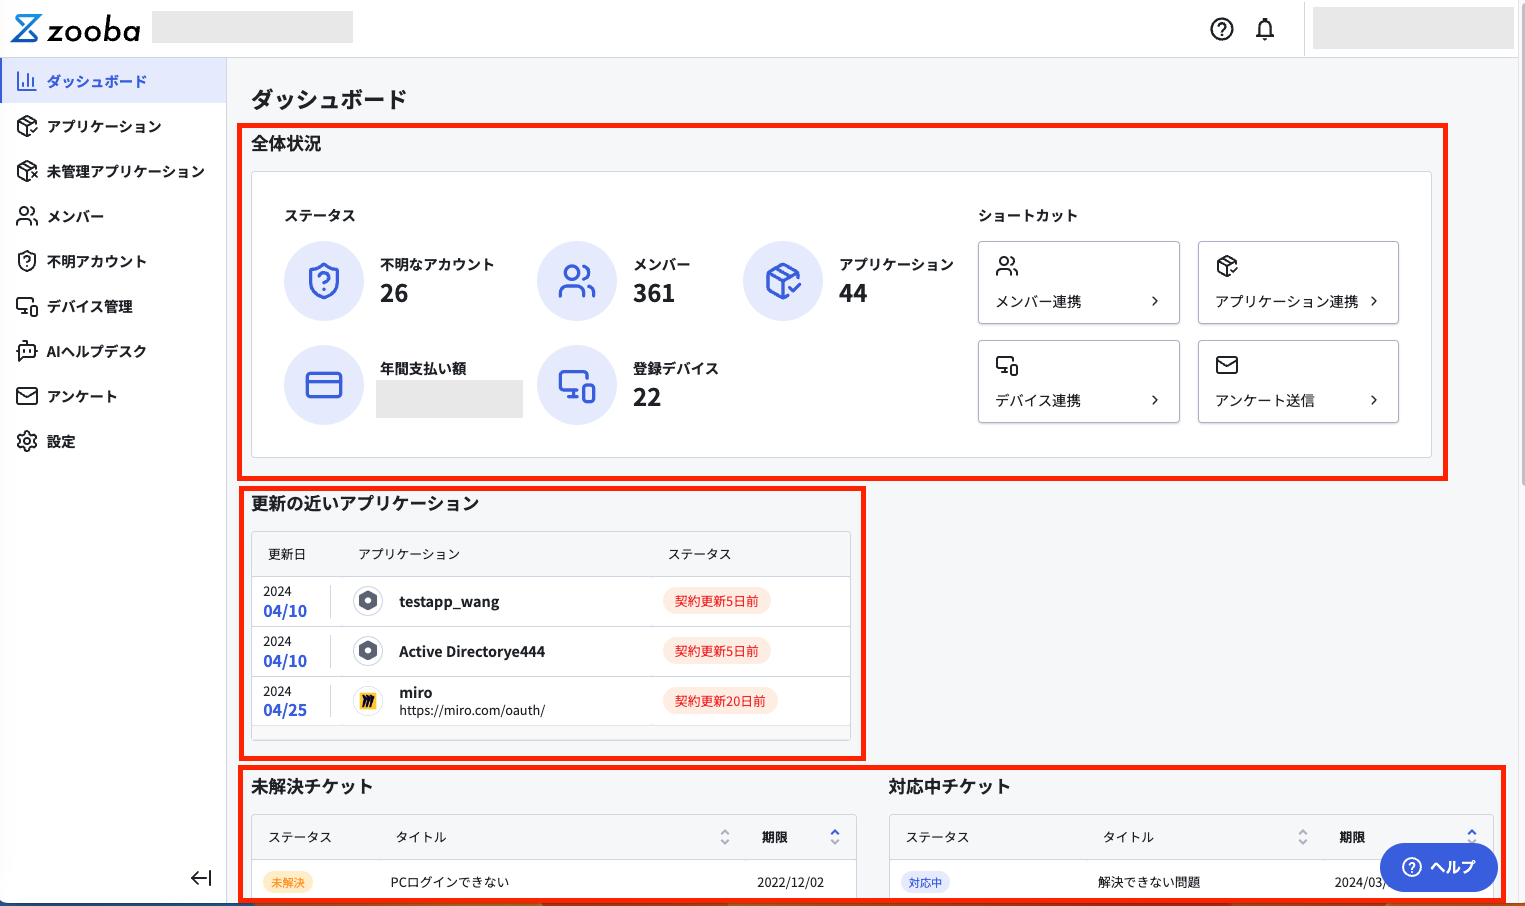This screenshot has height=906, width=1525.
Task: Click the 未解決 status badge
Action: coord(288,882)
